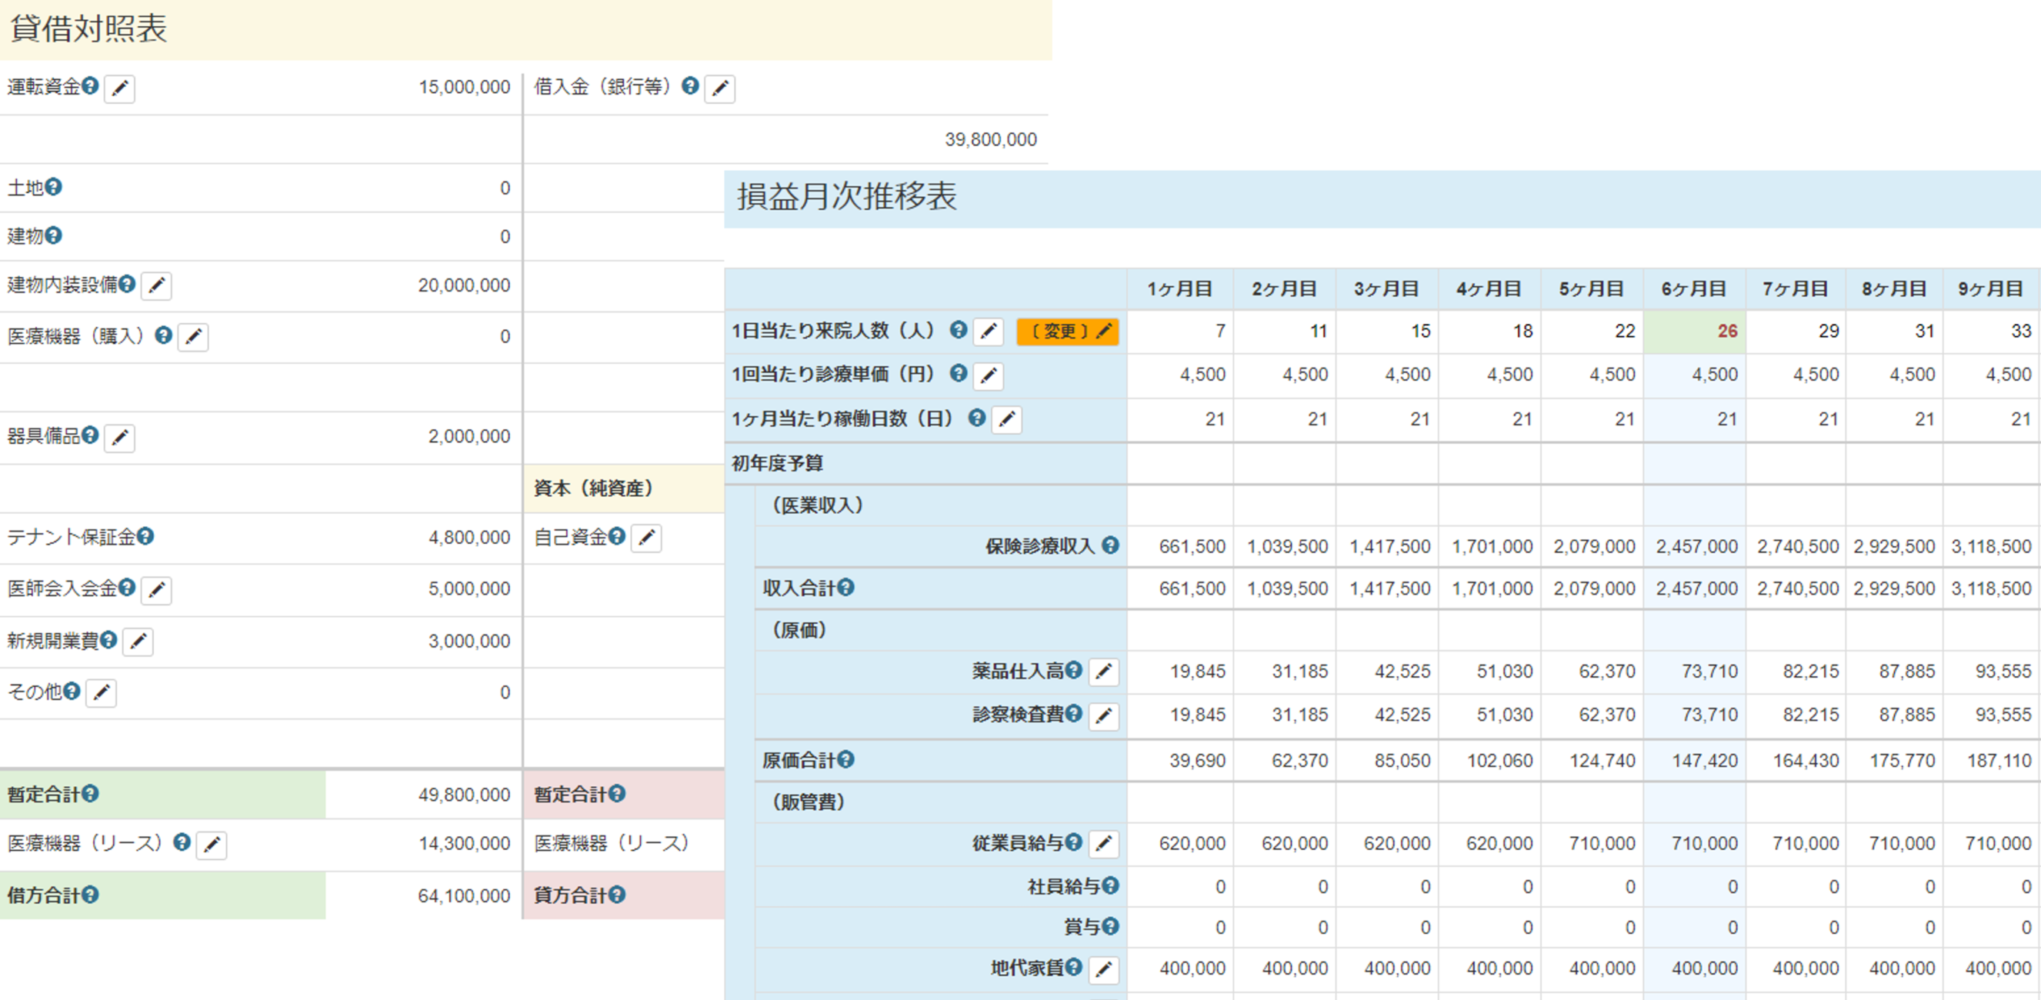The width and height of the screenshot is (2041, 1000).
Task: Show help for 薬品仕入高
Action: [1074, 670]
